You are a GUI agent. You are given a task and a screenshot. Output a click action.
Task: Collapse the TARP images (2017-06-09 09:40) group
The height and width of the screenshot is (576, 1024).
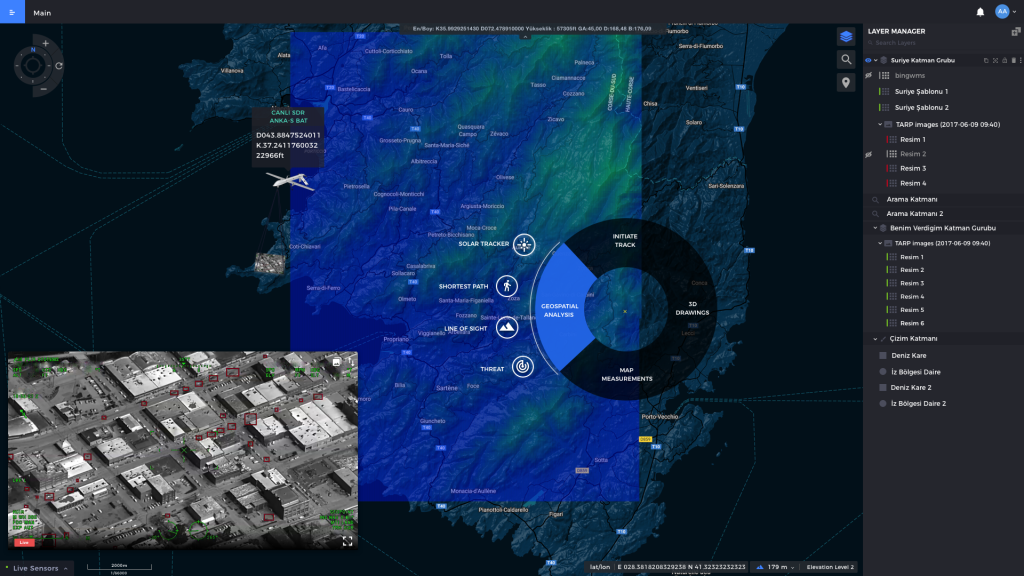tap(880, 124)
